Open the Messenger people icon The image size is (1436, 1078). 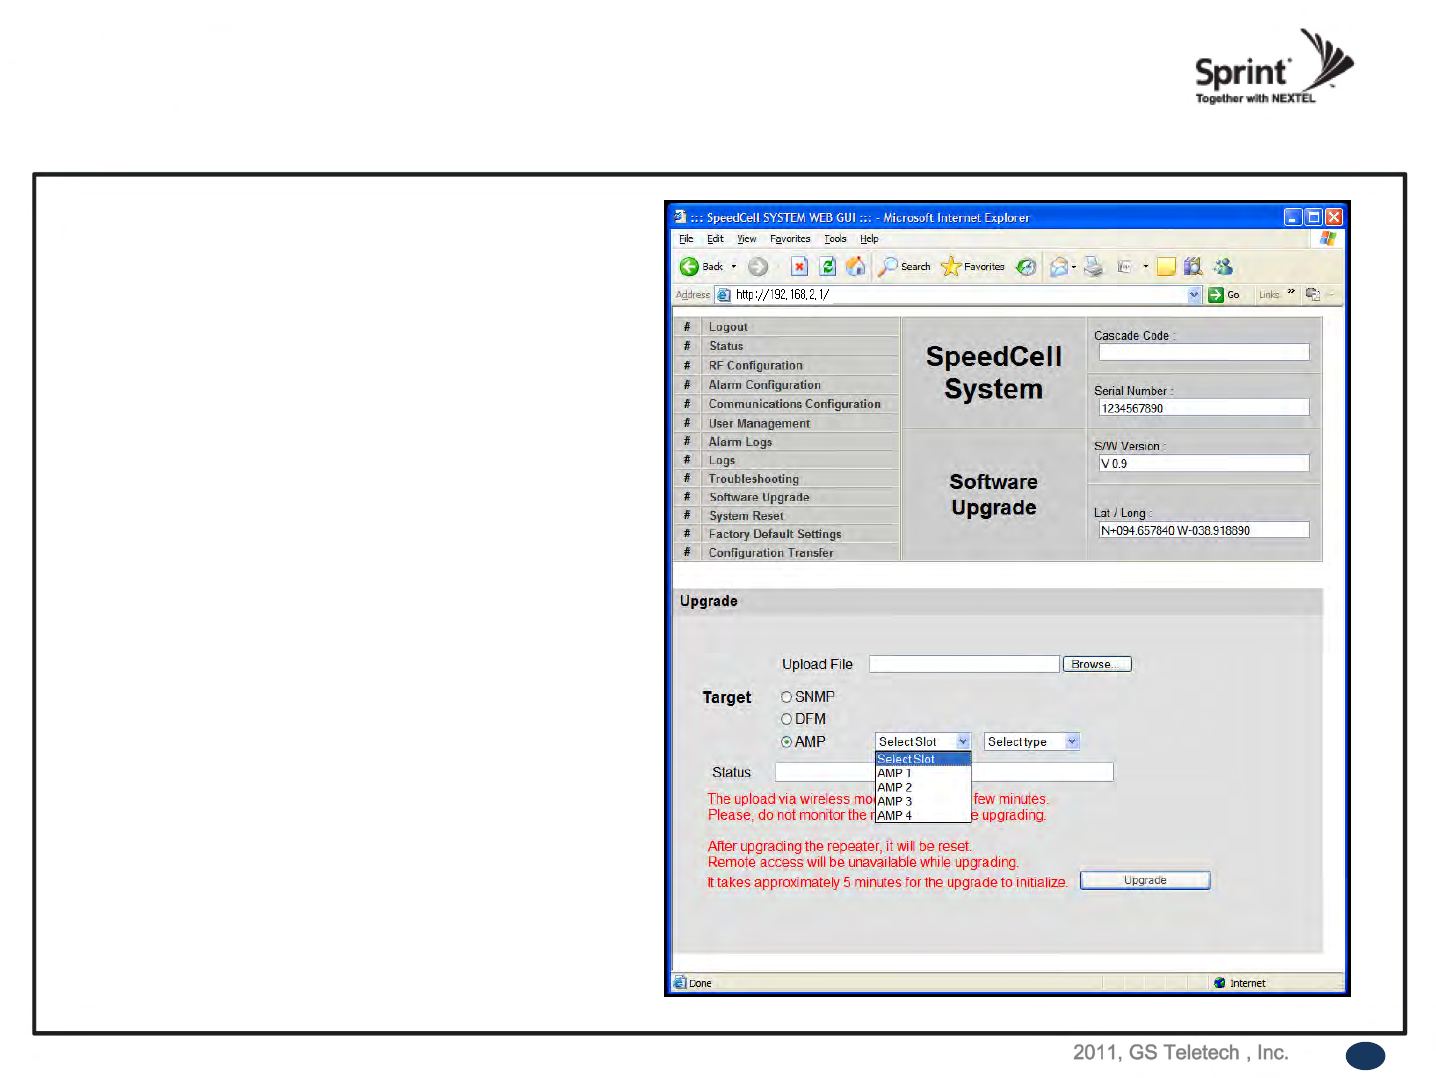[1223, 267]
